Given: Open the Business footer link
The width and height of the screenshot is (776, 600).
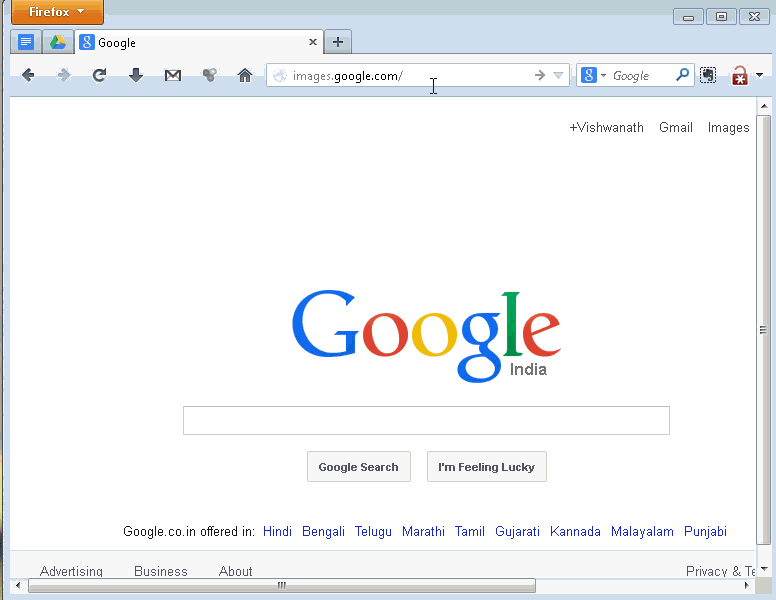Looking at the screenshot, I should [x=161, y=571].
